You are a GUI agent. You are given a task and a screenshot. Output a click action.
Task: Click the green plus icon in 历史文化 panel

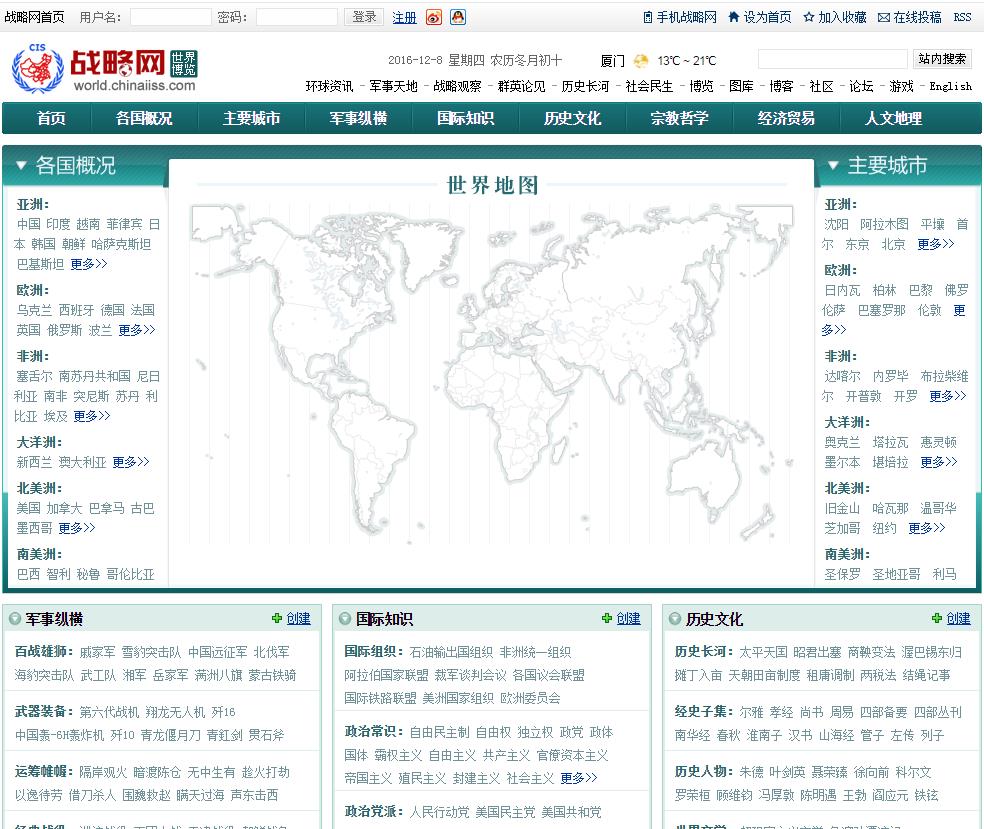937,618
